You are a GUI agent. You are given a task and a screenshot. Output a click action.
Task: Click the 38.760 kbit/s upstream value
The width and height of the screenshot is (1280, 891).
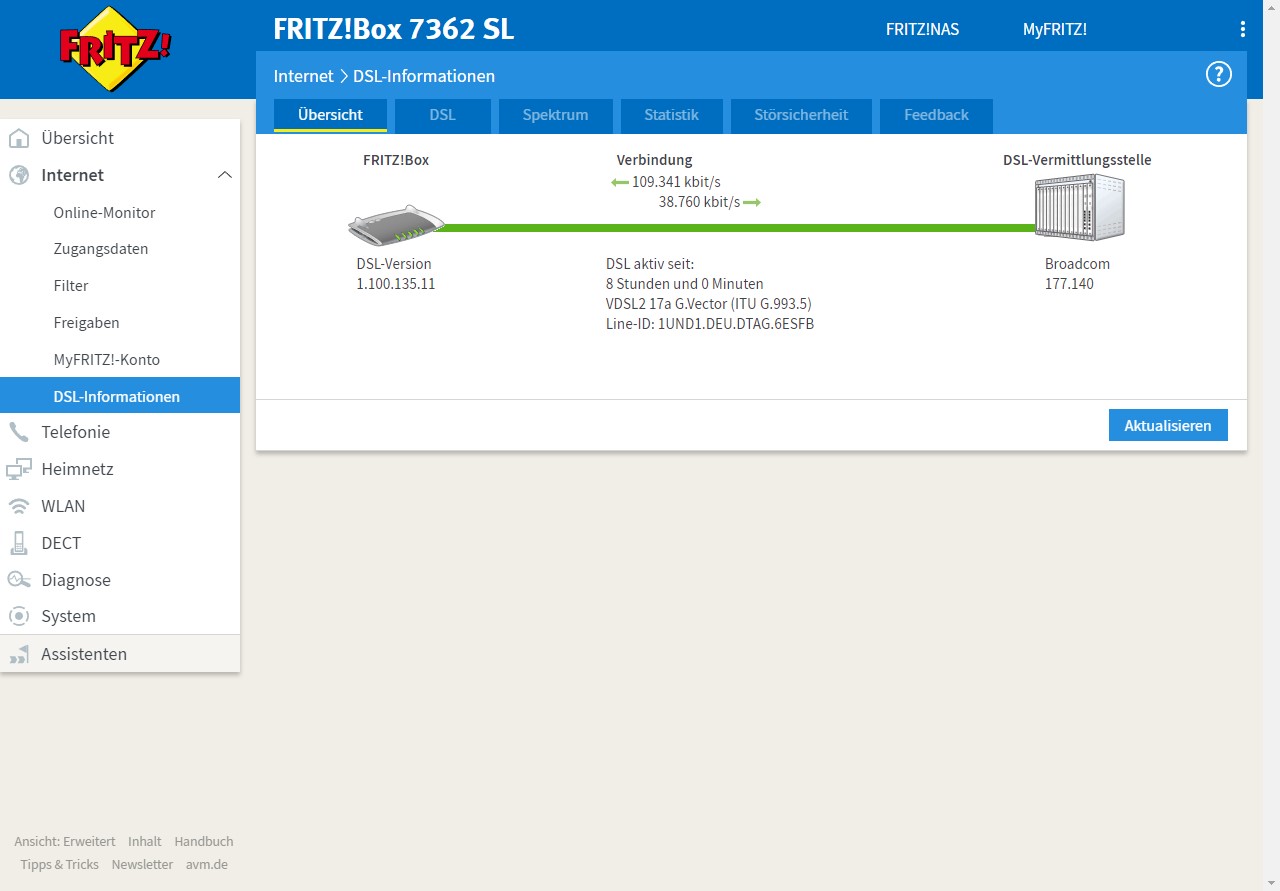tap(699, 202)
